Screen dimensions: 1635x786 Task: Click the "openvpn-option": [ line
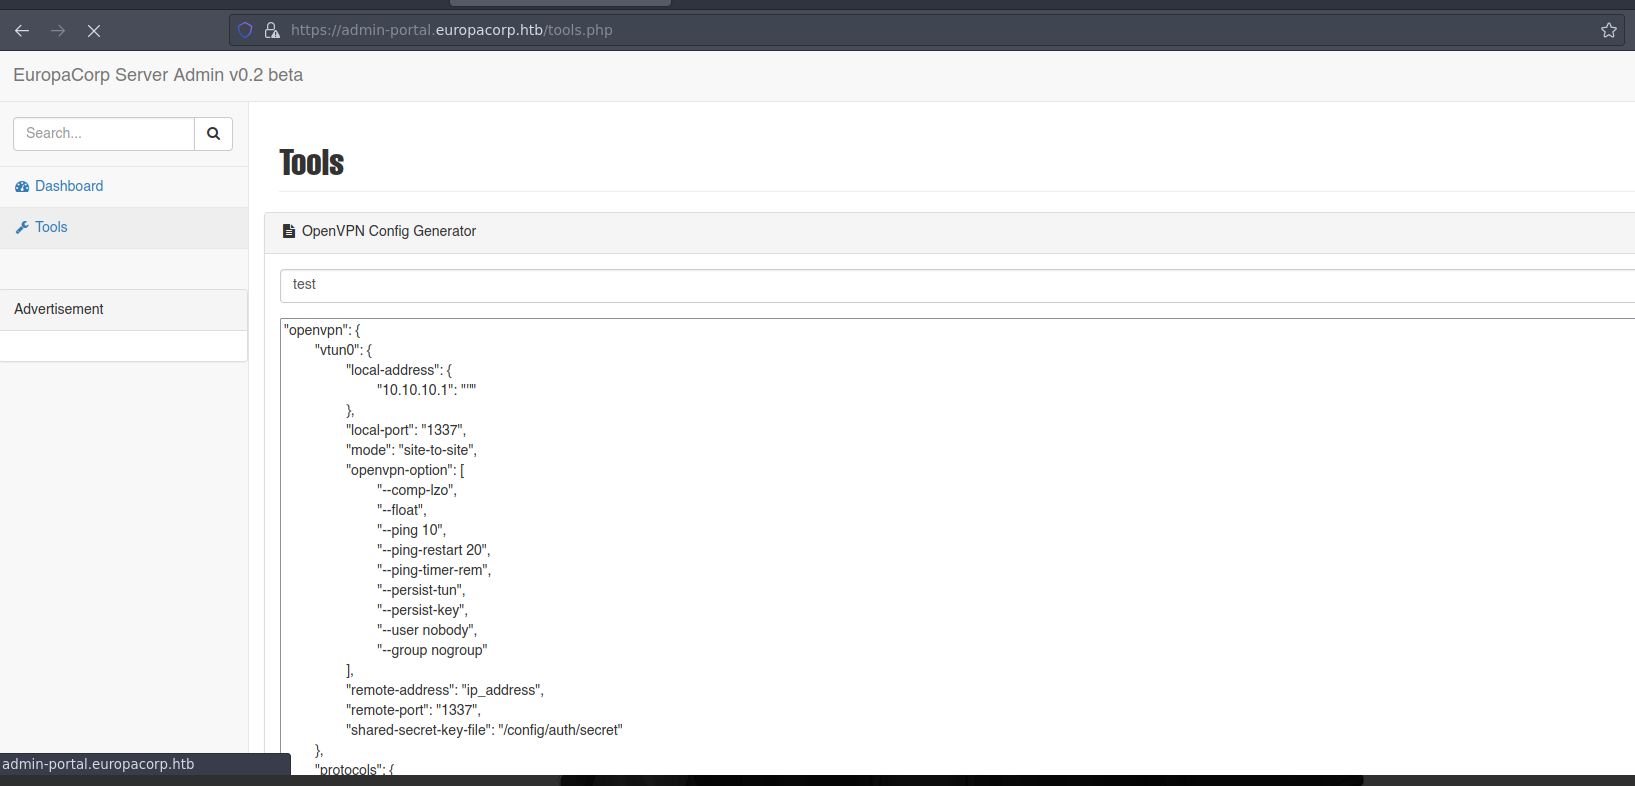pos(405,470)
